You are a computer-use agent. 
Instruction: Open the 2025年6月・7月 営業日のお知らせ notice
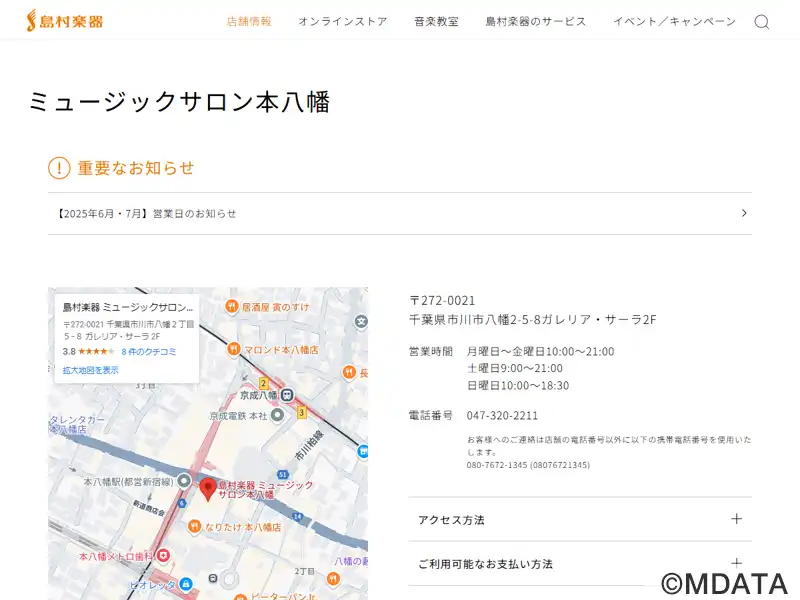point(399,213)
